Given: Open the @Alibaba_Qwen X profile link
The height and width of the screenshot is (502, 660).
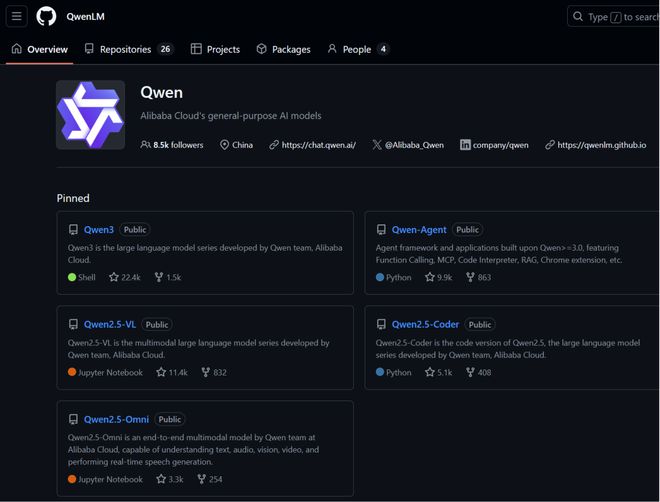Looking at the screenshot, I should 414,145.
